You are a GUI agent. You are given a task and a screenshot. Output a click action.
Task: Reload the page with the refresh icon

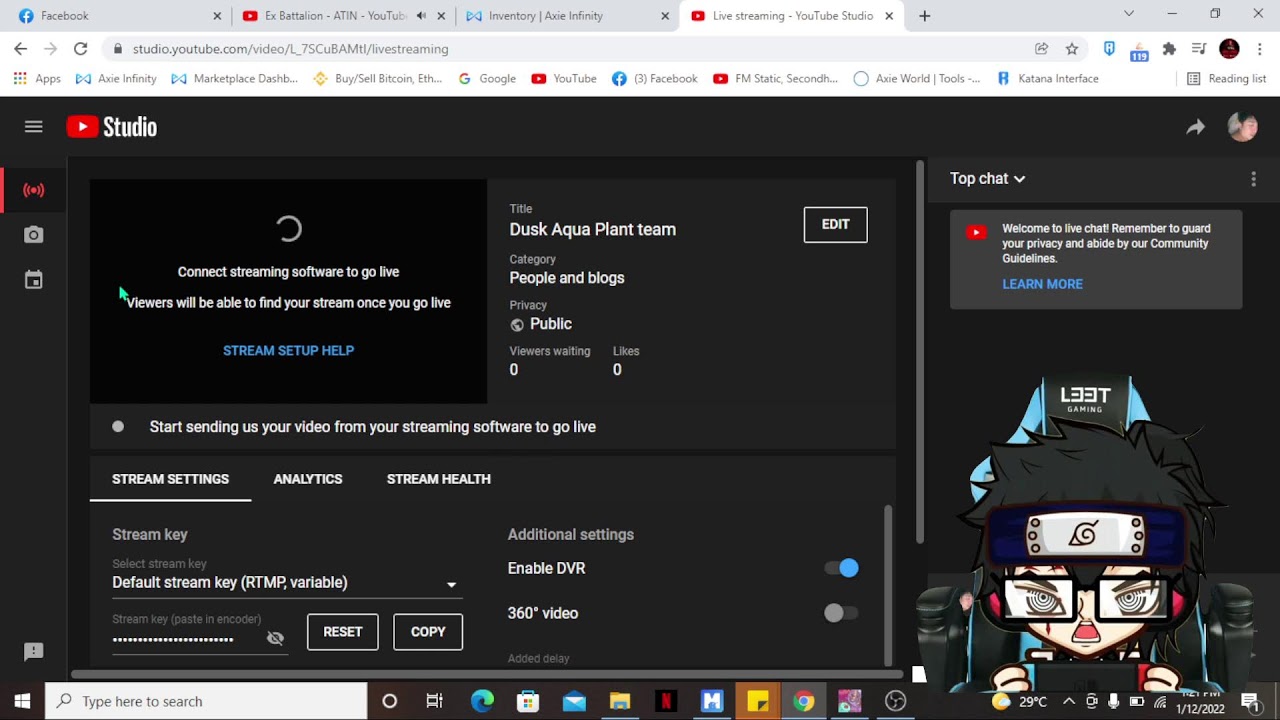pyautogui.click(x=80, y=48)
